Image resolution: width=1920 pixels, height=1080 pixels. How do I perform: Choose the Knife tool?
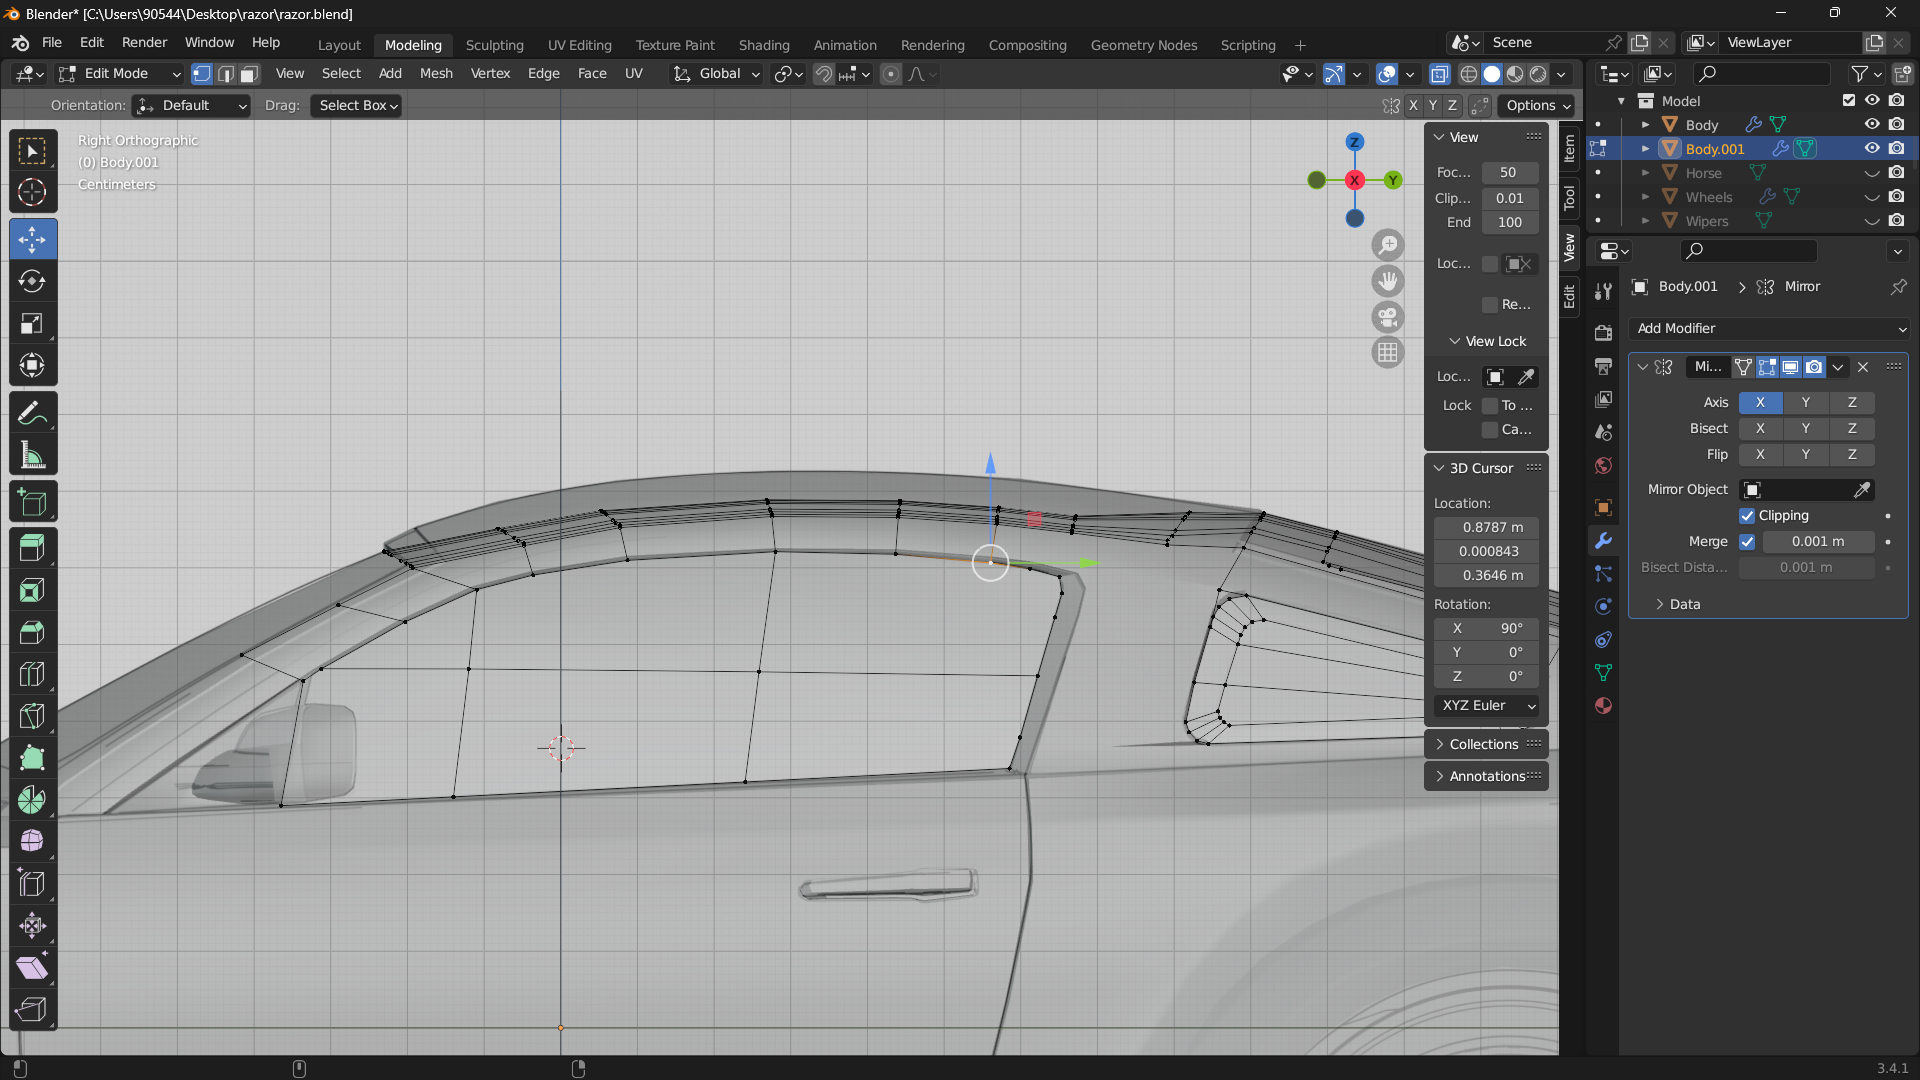(32, 716)
